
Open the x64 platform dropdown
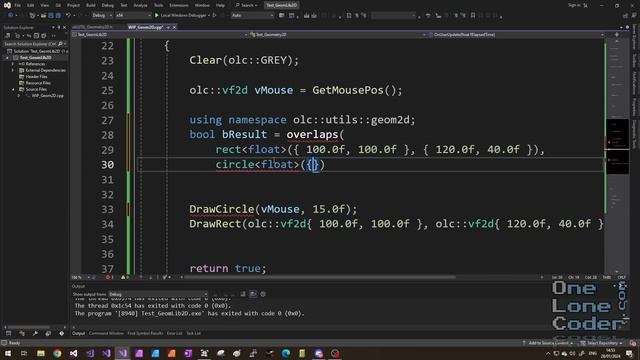(x=133, y=16)
